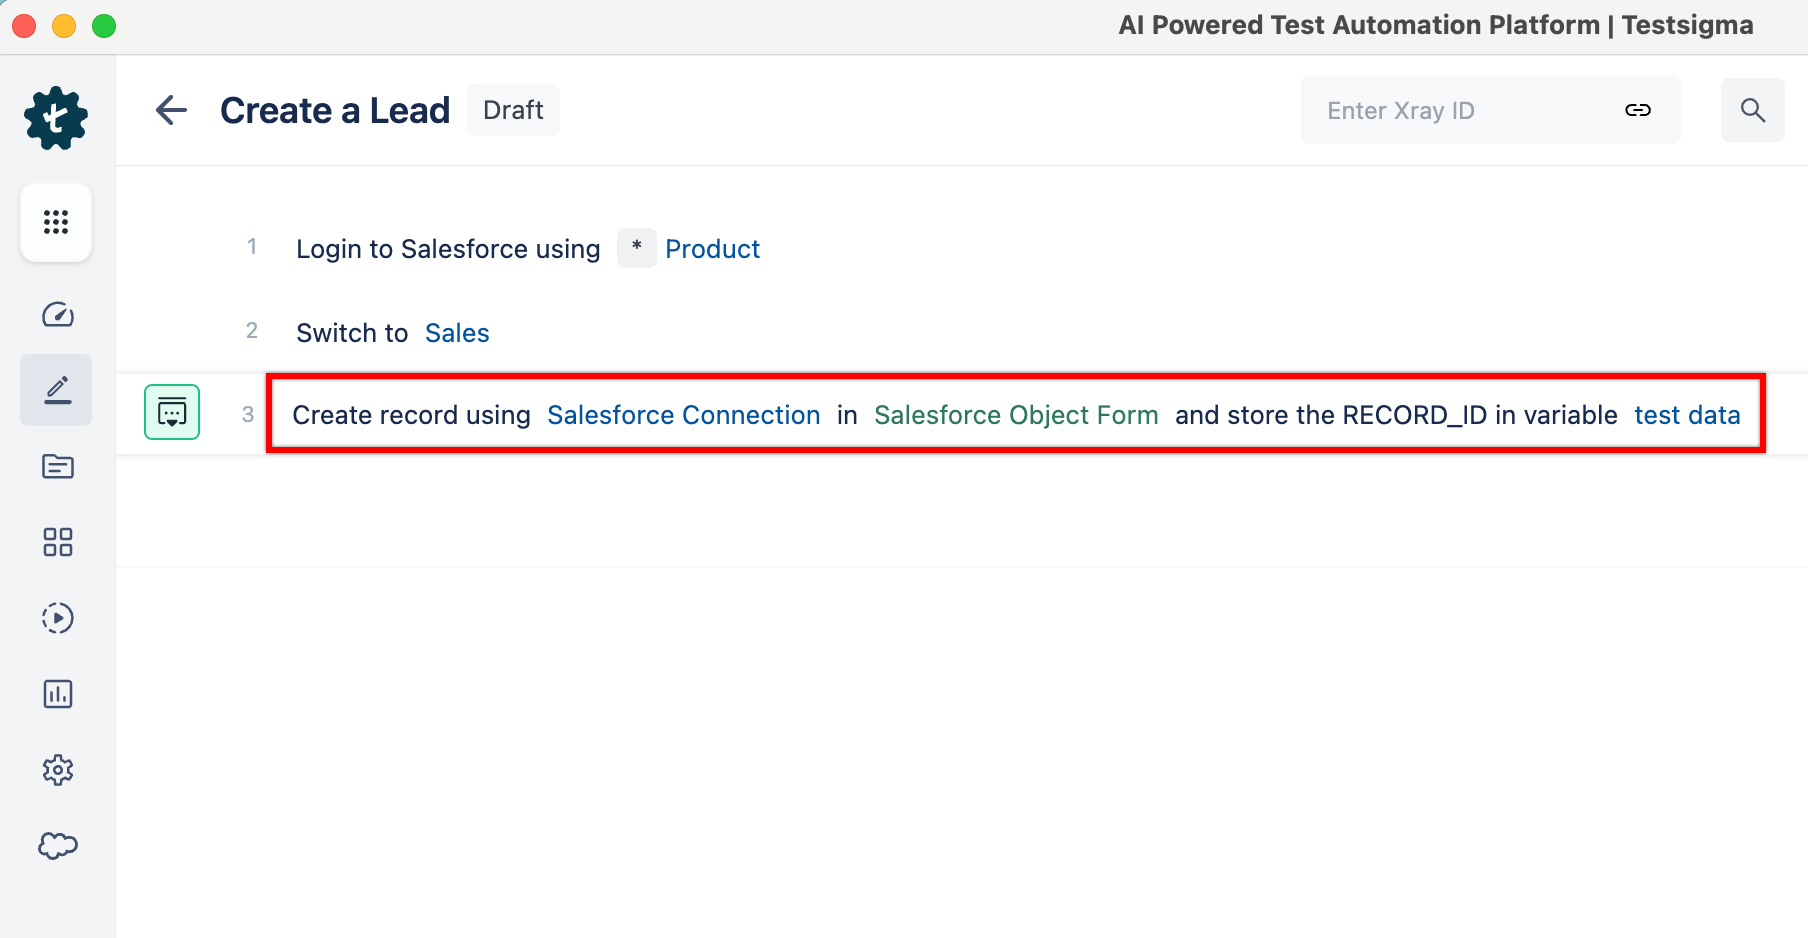The width and height of the screenshot is (1808, 938).
Task: Click the 'Create a Lead' title
Action: point(335,110)
